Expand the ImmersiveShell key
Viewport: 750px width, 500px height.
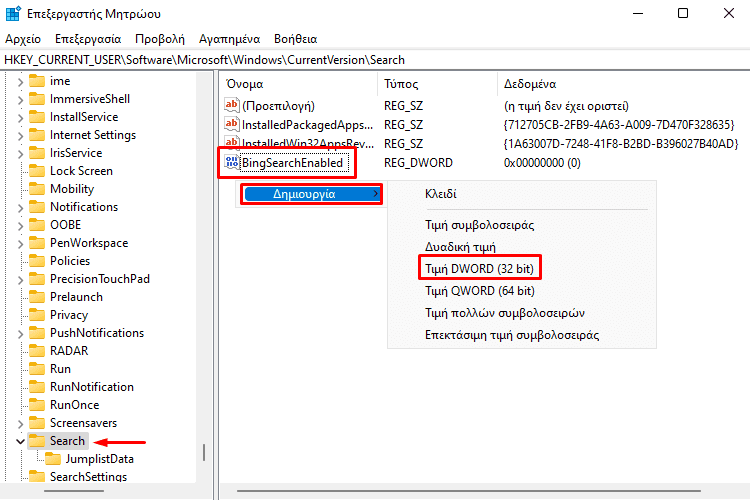[x=20, y=100]
